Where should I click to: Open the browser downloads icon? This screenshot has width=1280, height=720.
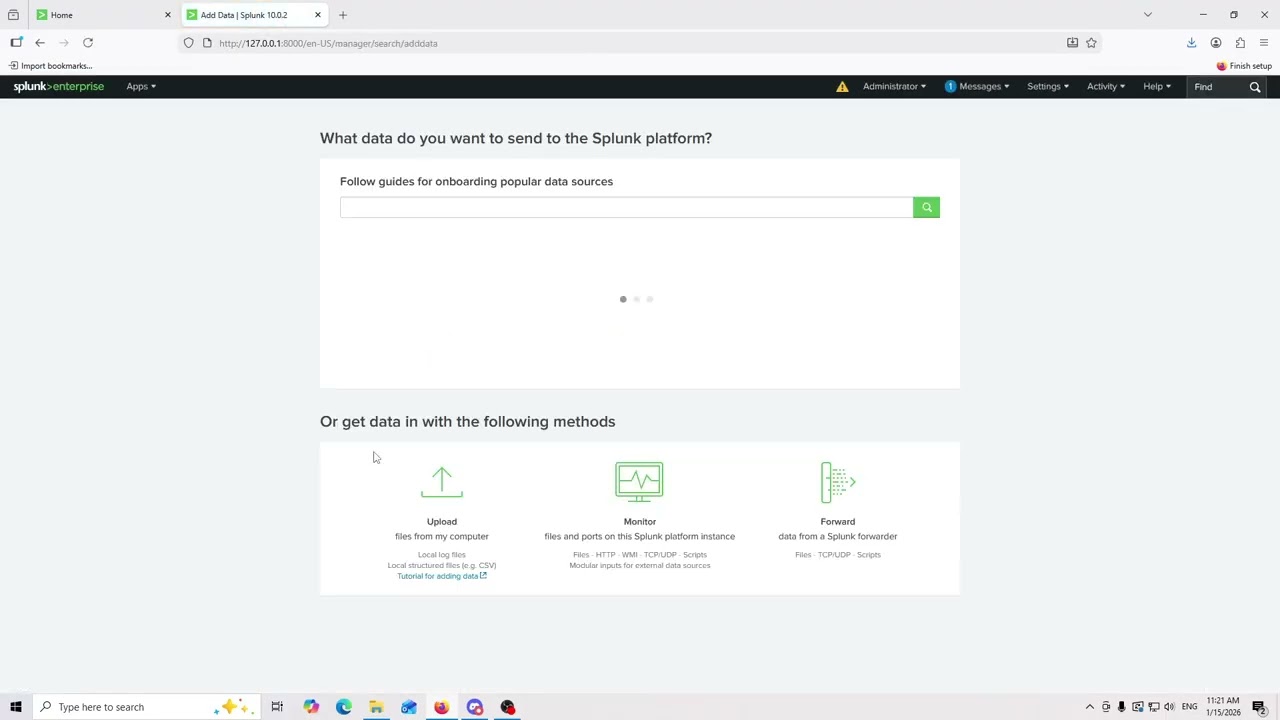tap(1191, 43)
